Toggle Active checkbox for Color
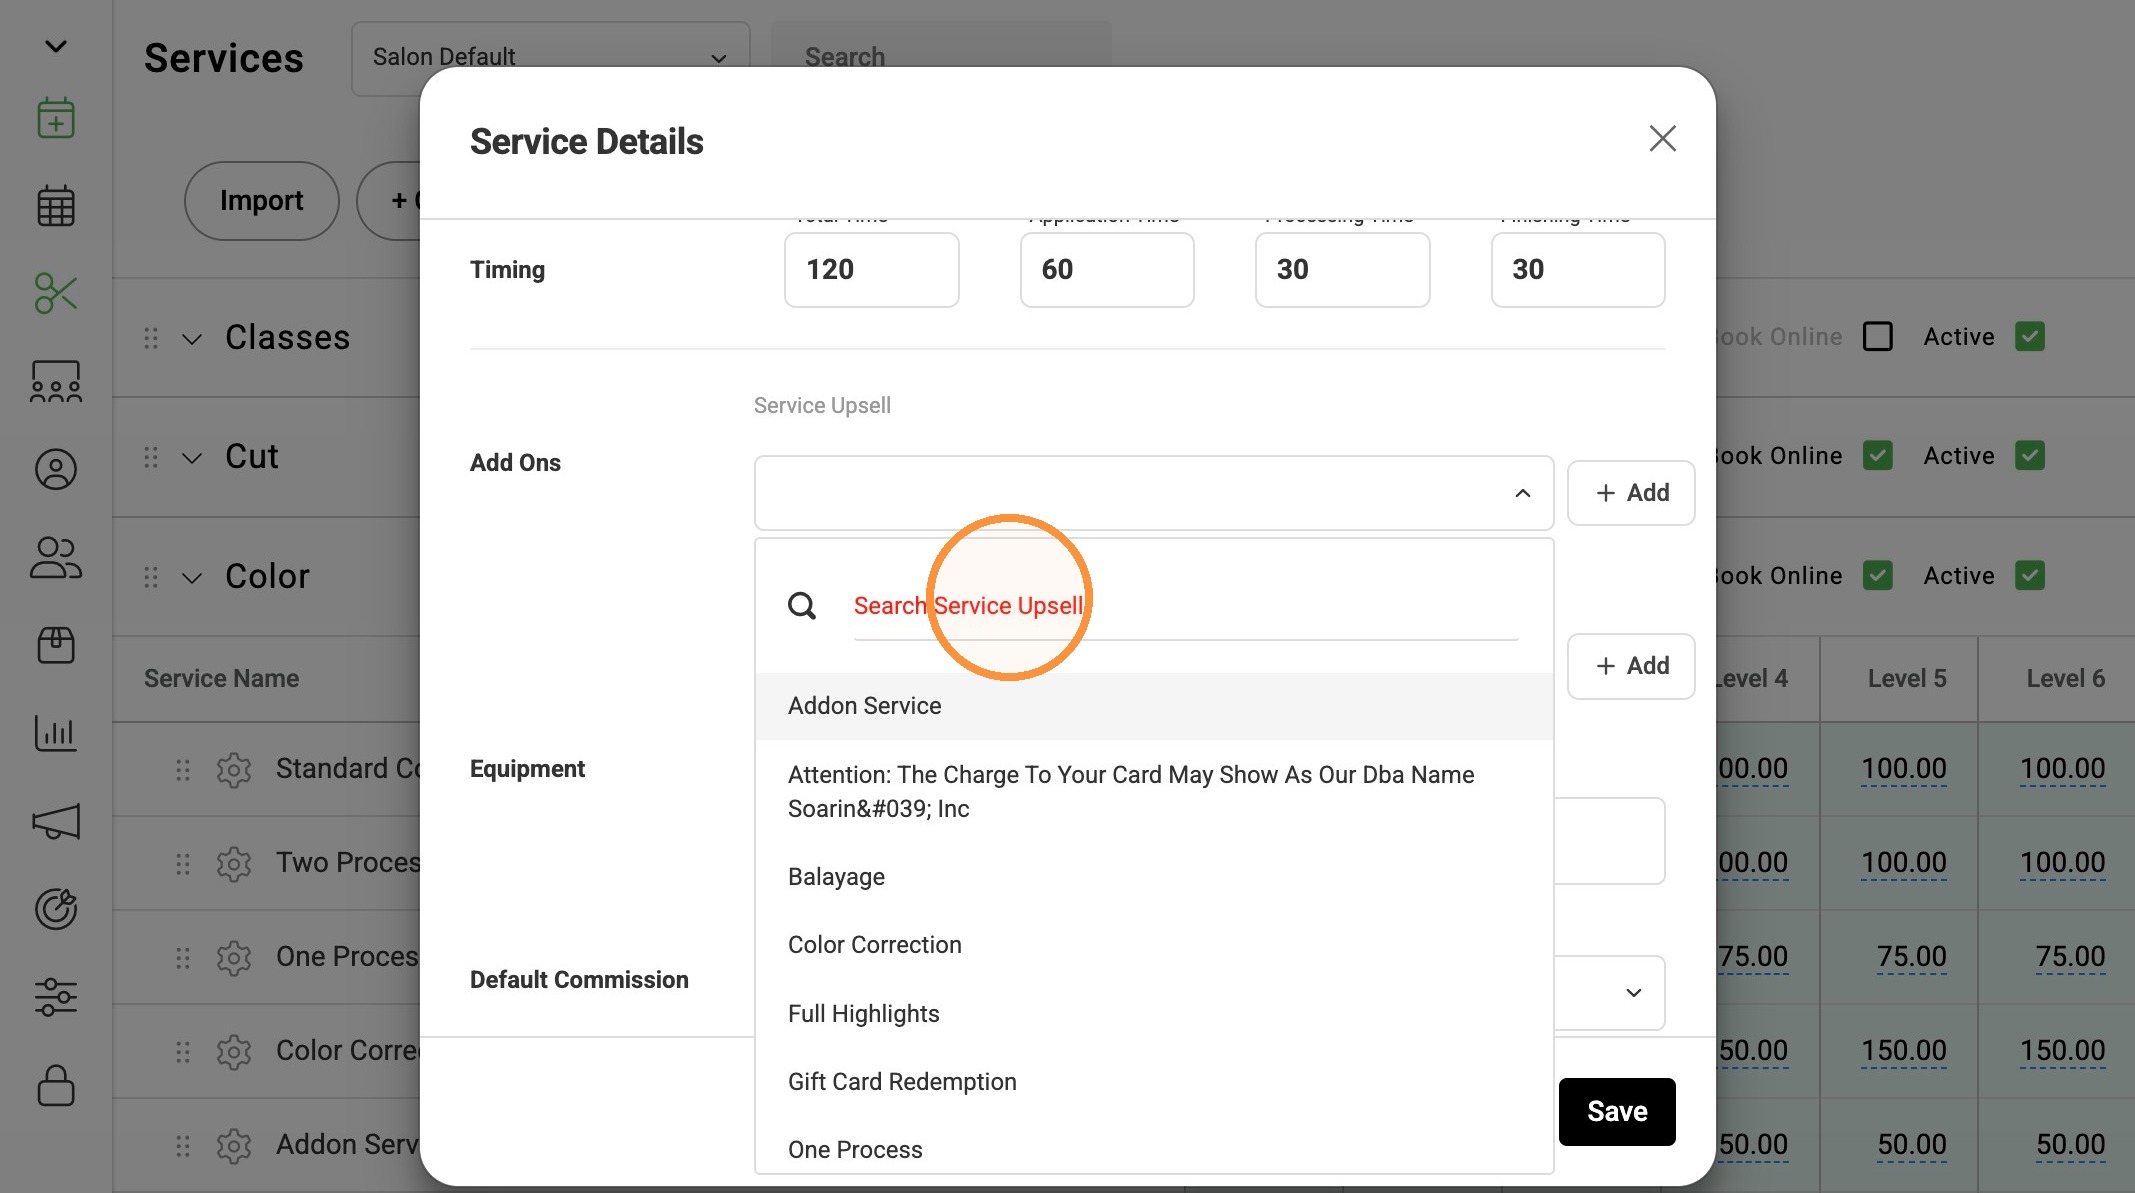Screen dimensions: 2135x1193 click(2030, 575)
